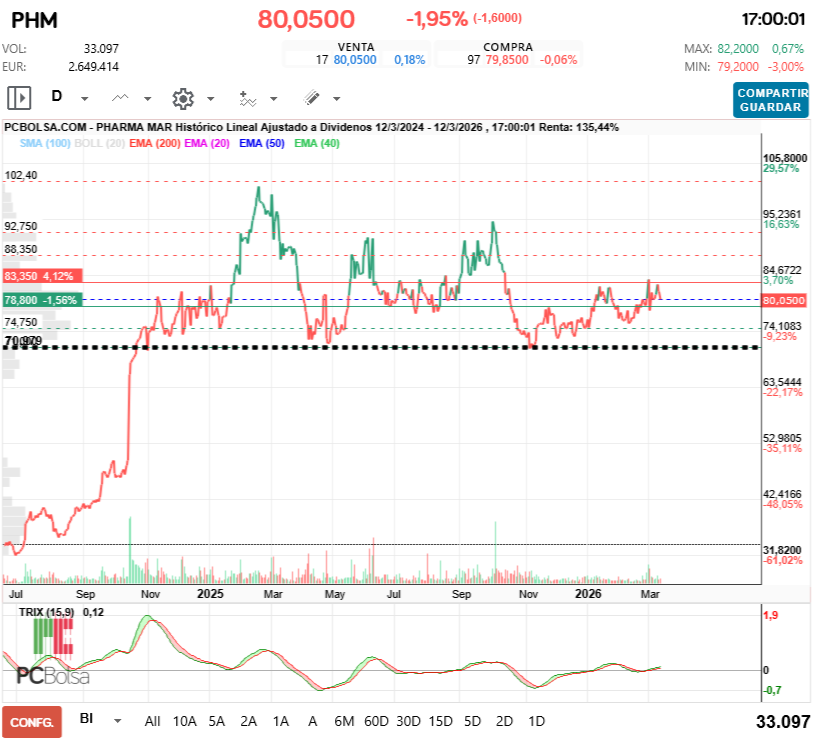The width and height of the screenshot is (824, 743).
Task: Open the chart settings gear icon
Action: pos(182,97)
